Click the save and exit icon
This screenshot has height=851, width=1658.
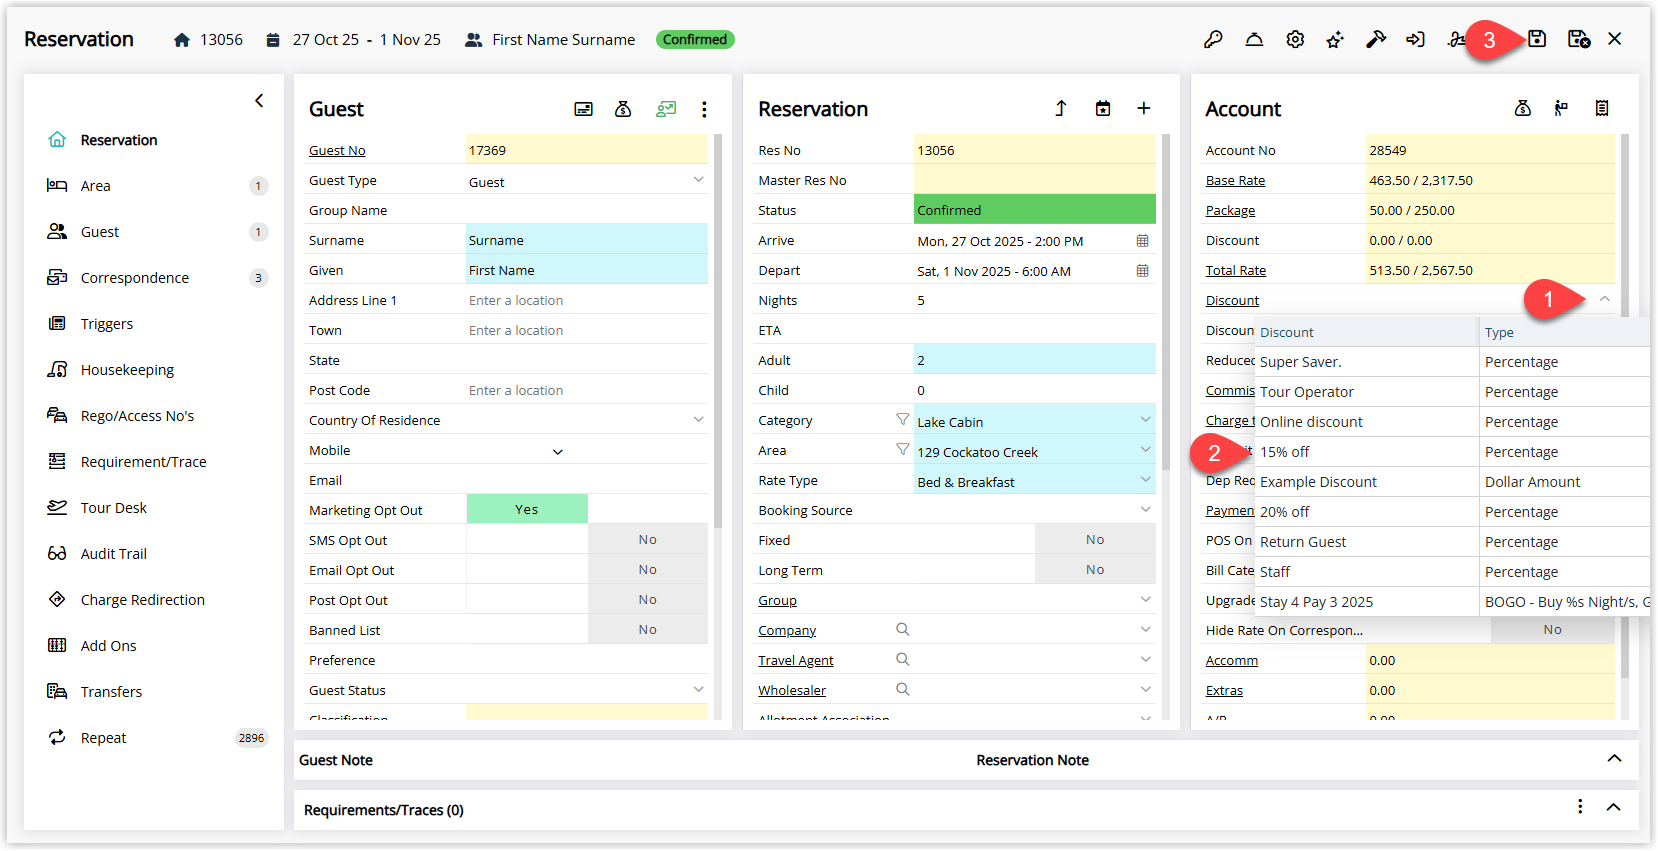coord(1579,39)
